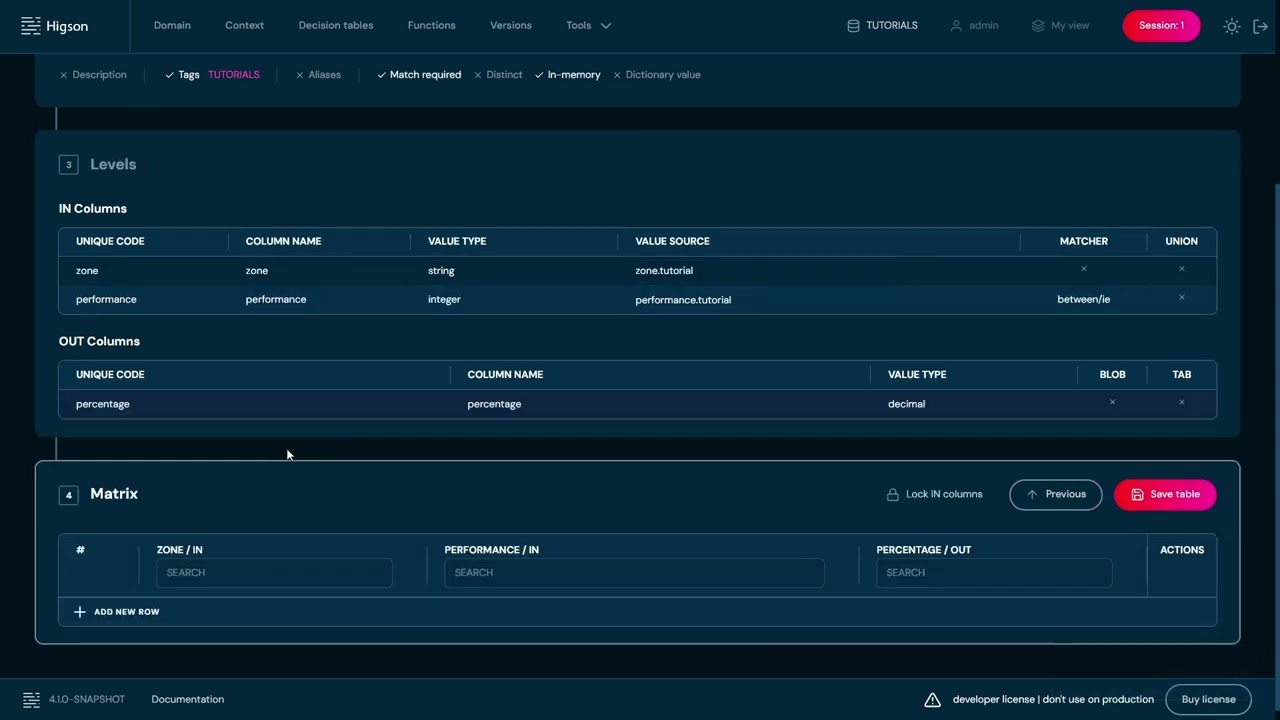This screenshot has width=1280, height=720.
Task: Toggle In-memory option
Action: coord(568,75)
